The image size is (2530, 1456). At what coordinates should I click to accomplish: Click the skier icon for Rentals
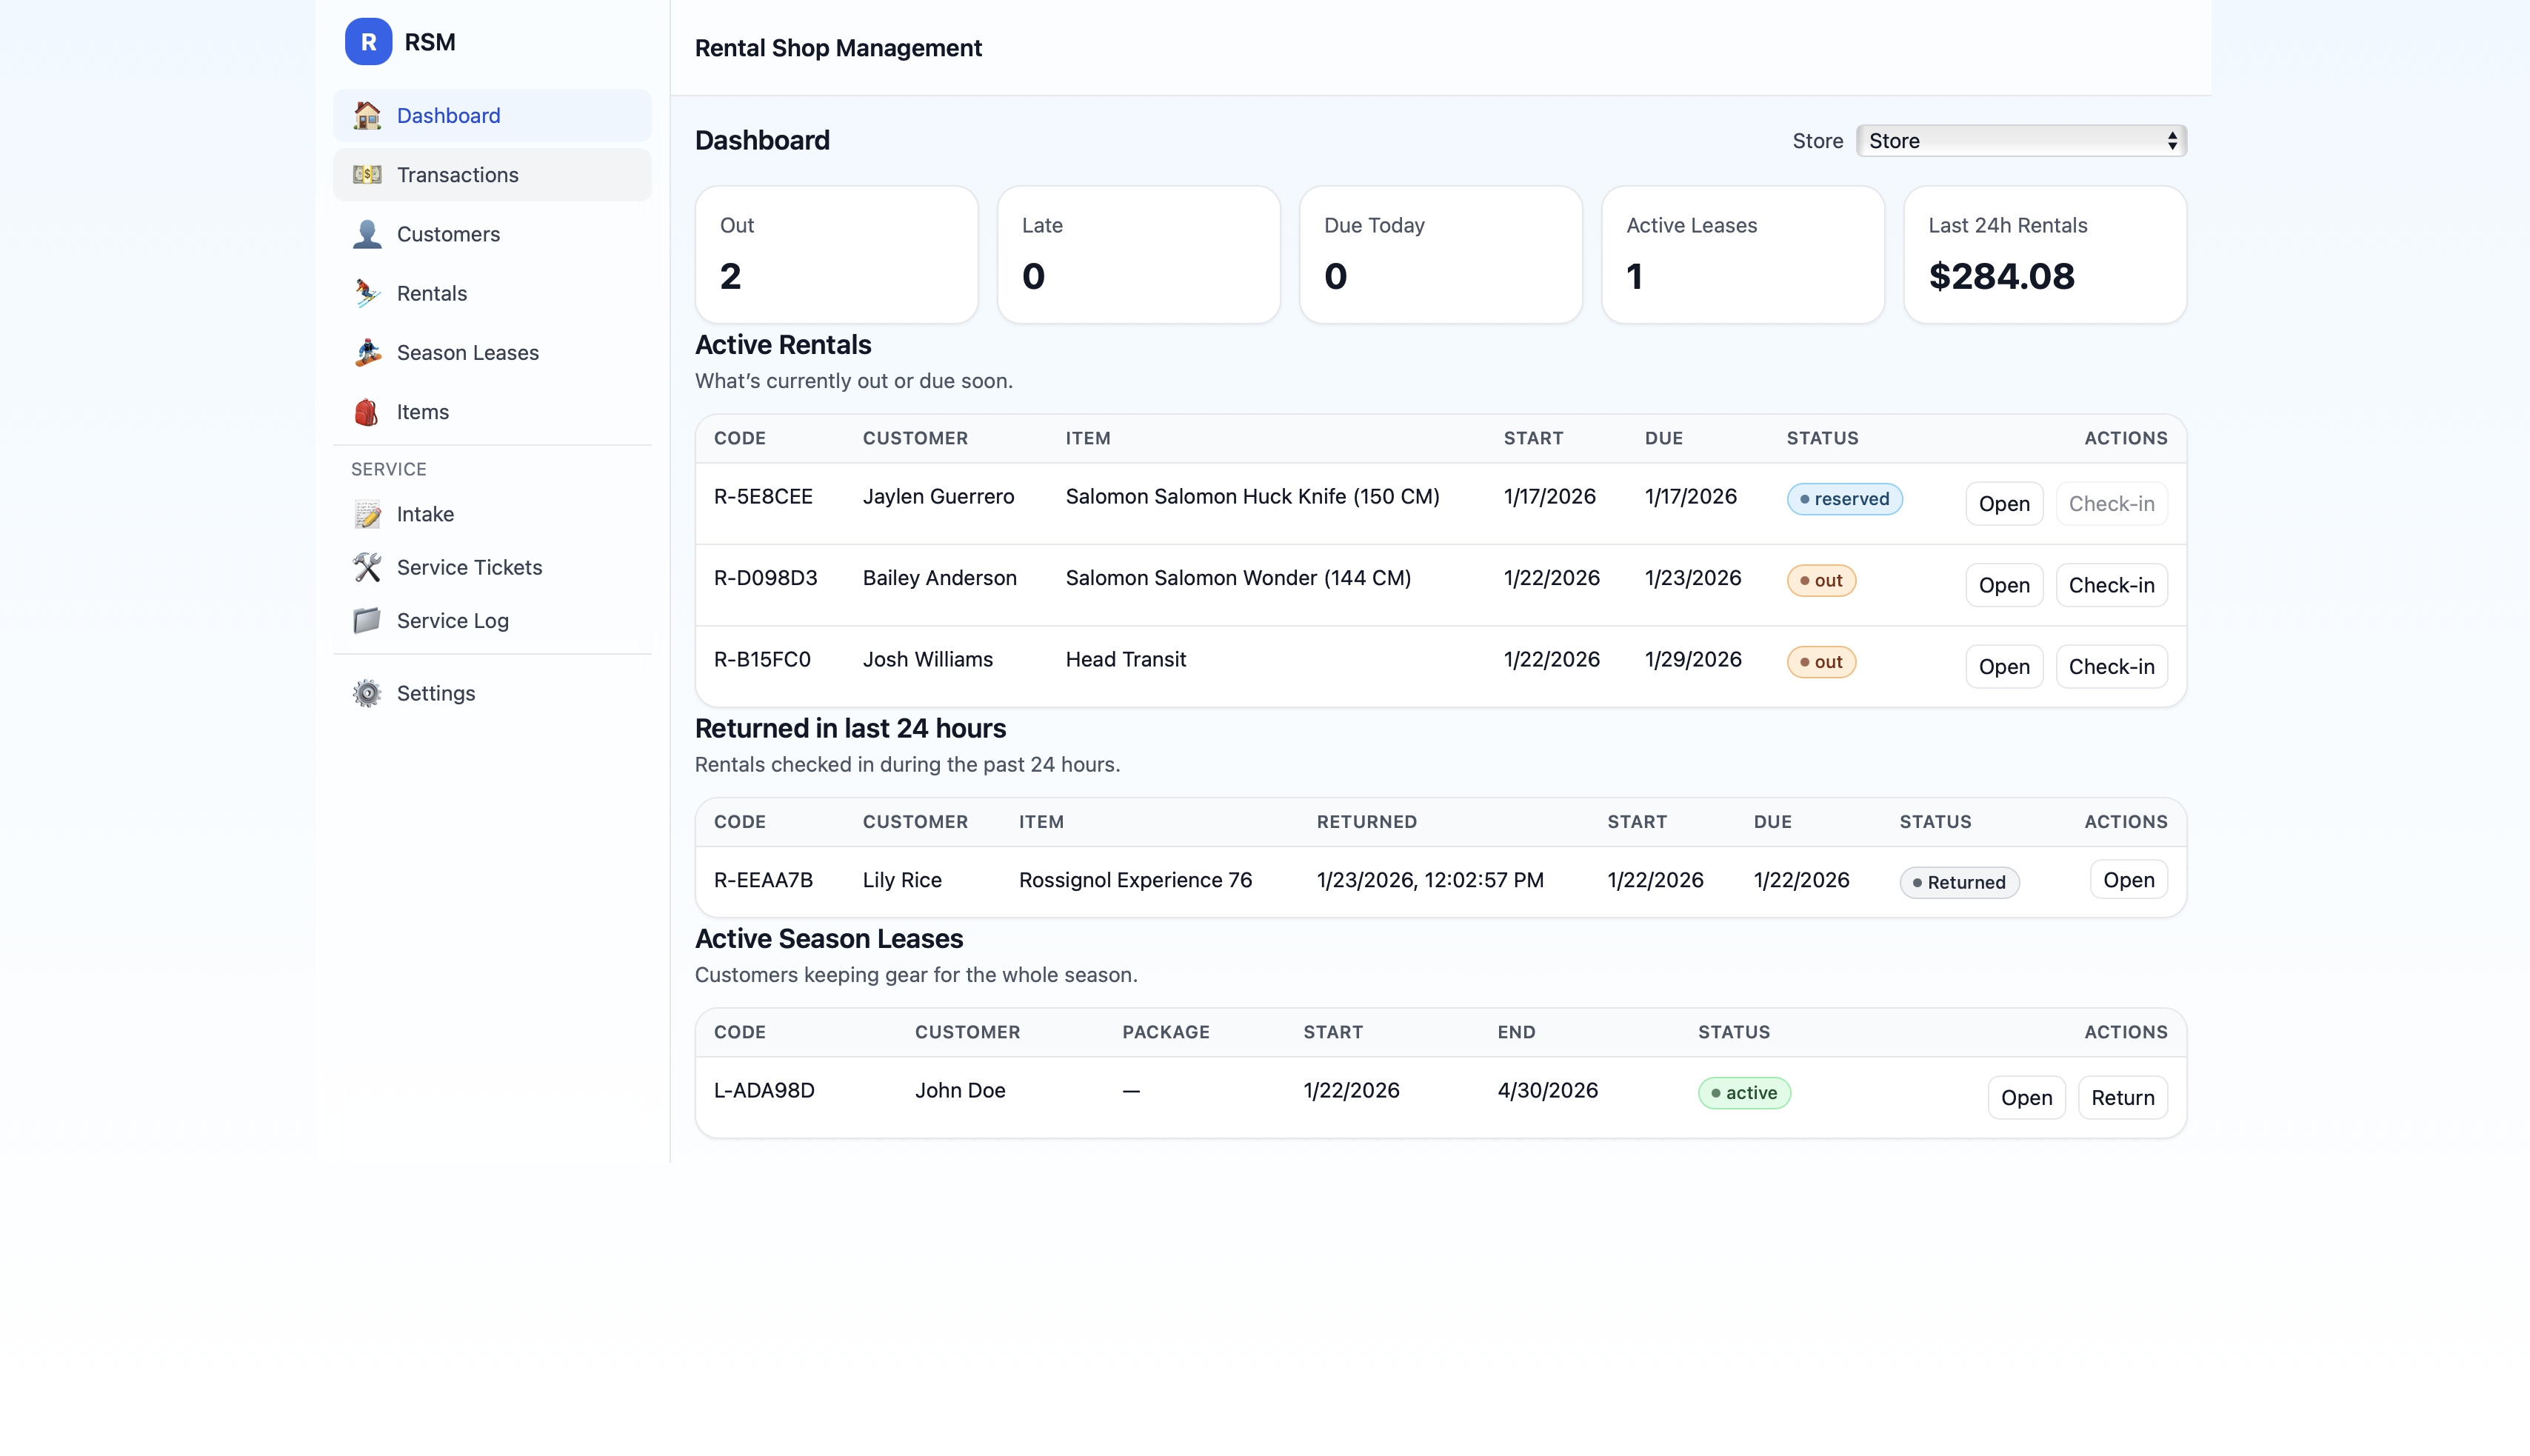tap(367, 293)
